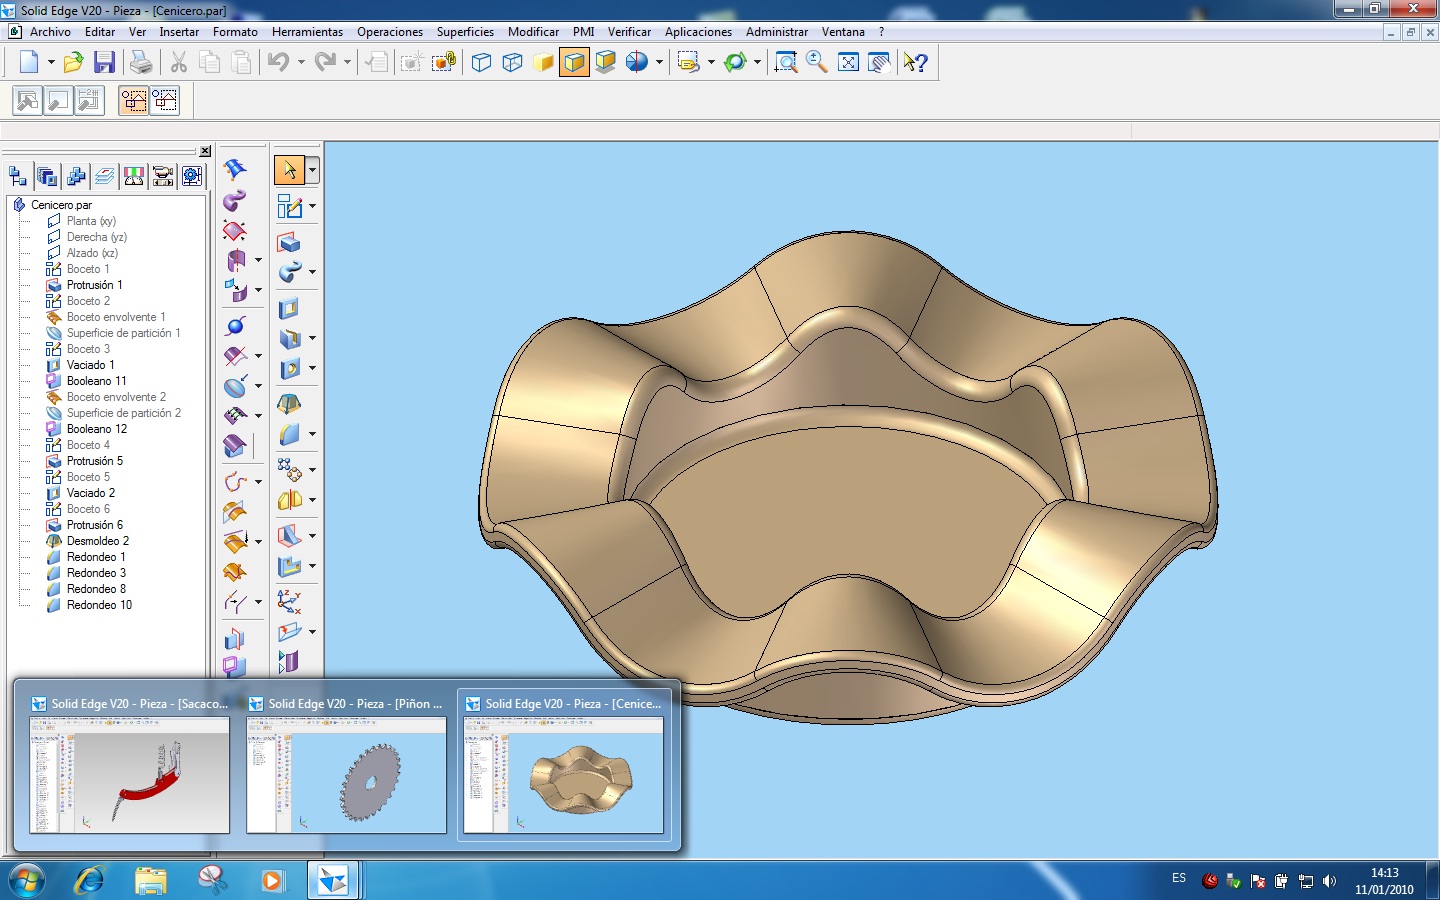Image resolution: width=1440 pixels, height=900 pixels.
Task: Click the Coordinate System tool
Action: pyautogui.click(x=289, y=602)
